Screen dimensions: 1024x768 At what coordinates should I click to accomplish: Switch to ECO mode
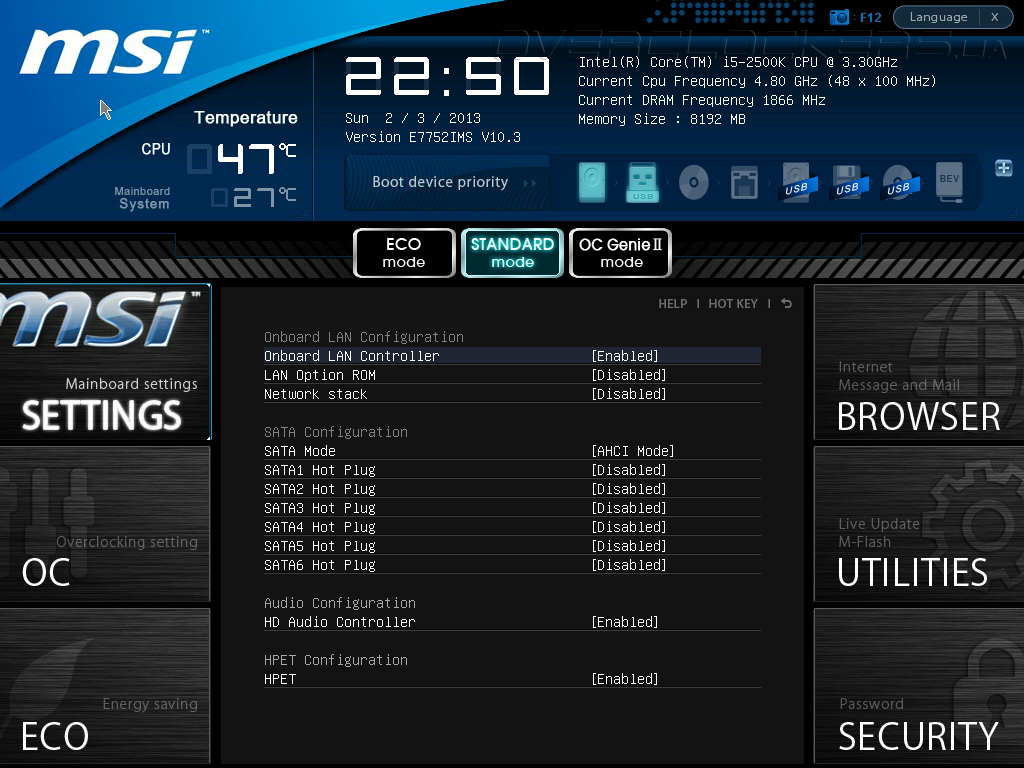click(x=404, y=253)
